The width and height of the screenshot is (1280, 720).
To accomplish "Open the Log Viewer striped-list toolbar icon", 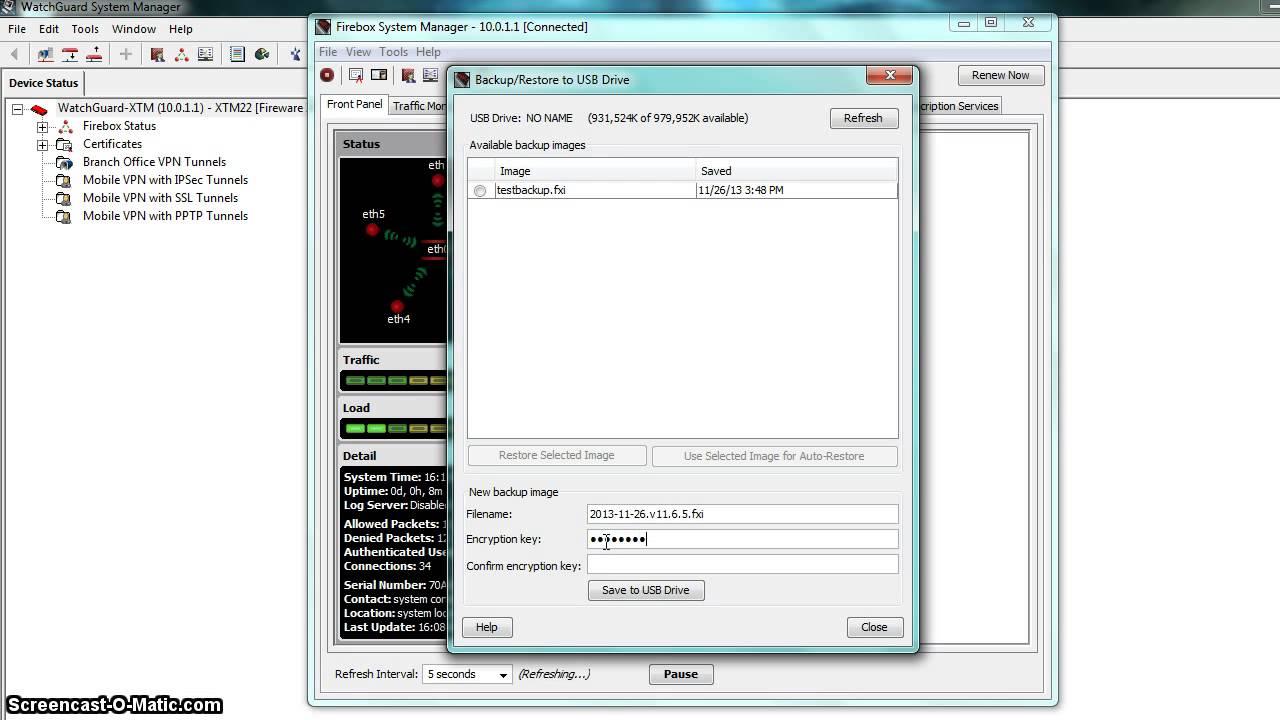I will tap(237, 54).
